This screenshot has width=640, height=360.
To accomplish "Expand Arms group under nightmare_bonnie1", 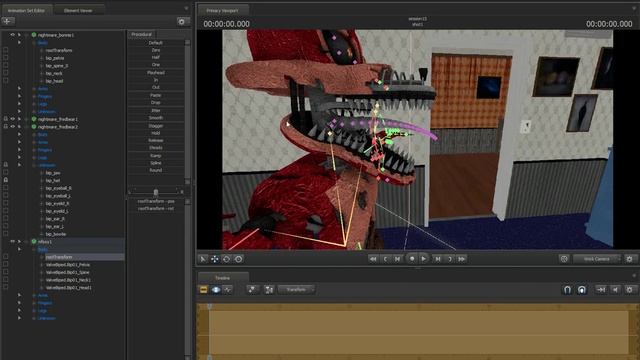I will tap(19, 89).
